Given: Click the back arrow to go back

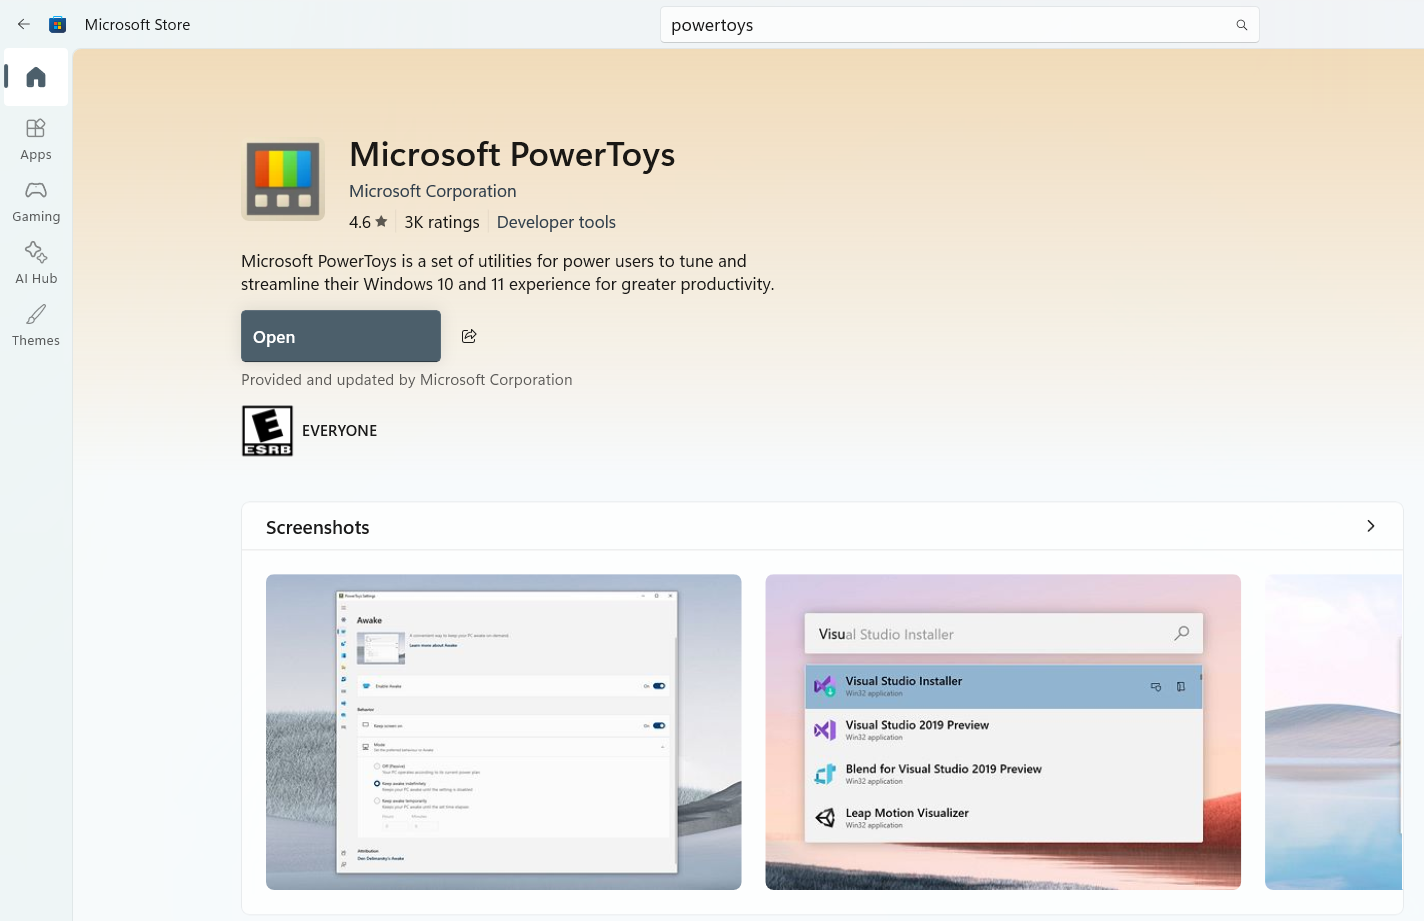Looking at the screenshot, I should pyautogui.click(x=24, y=24).
